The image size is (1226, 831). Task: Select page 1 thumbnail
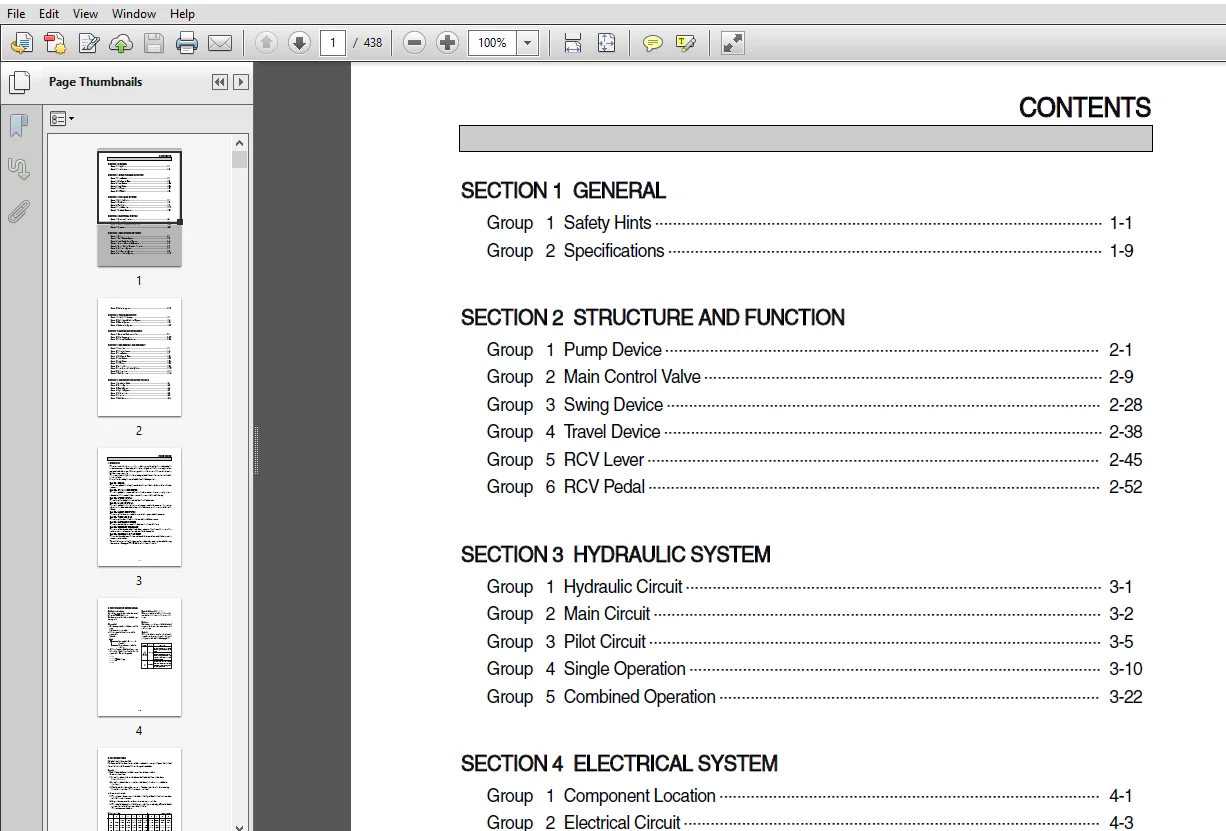pyautogui.click(x=139, y=208)
